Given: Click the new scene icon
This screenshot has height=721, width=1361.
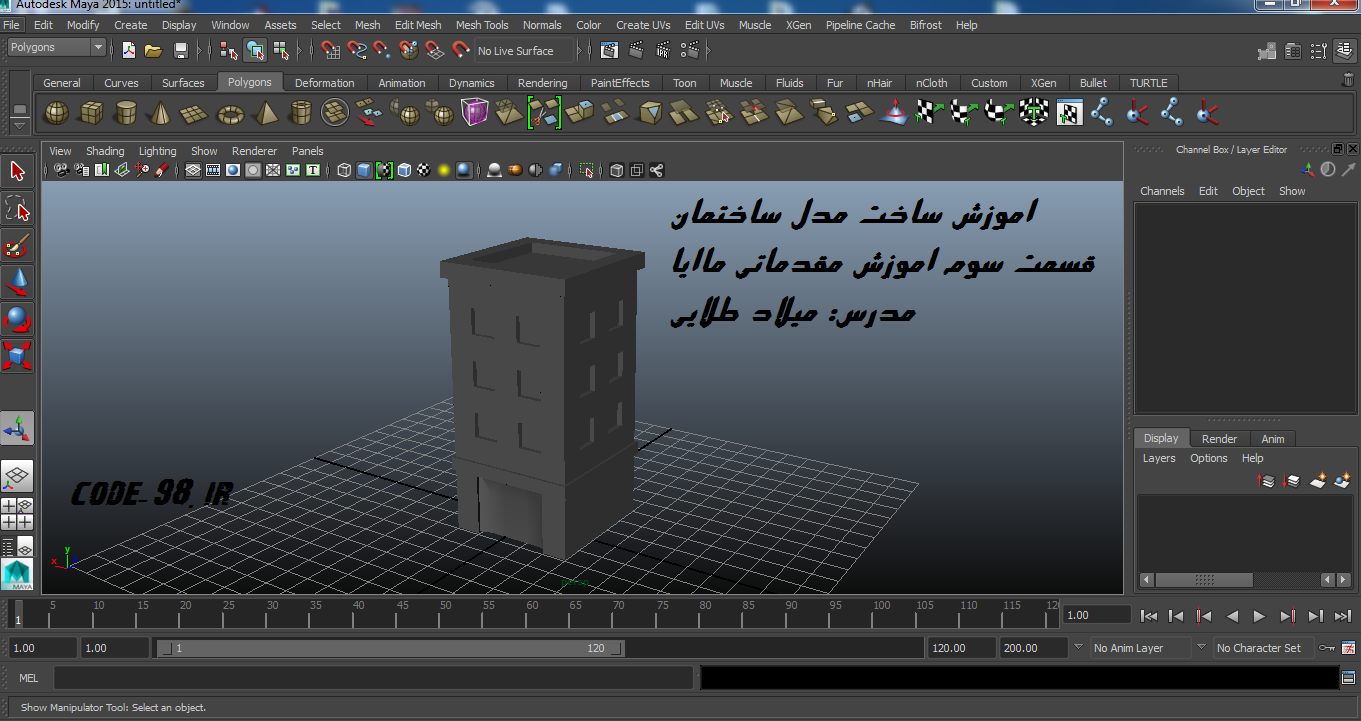Looking at the screenshot, I should pyautogui.click(x=128, y=50).
